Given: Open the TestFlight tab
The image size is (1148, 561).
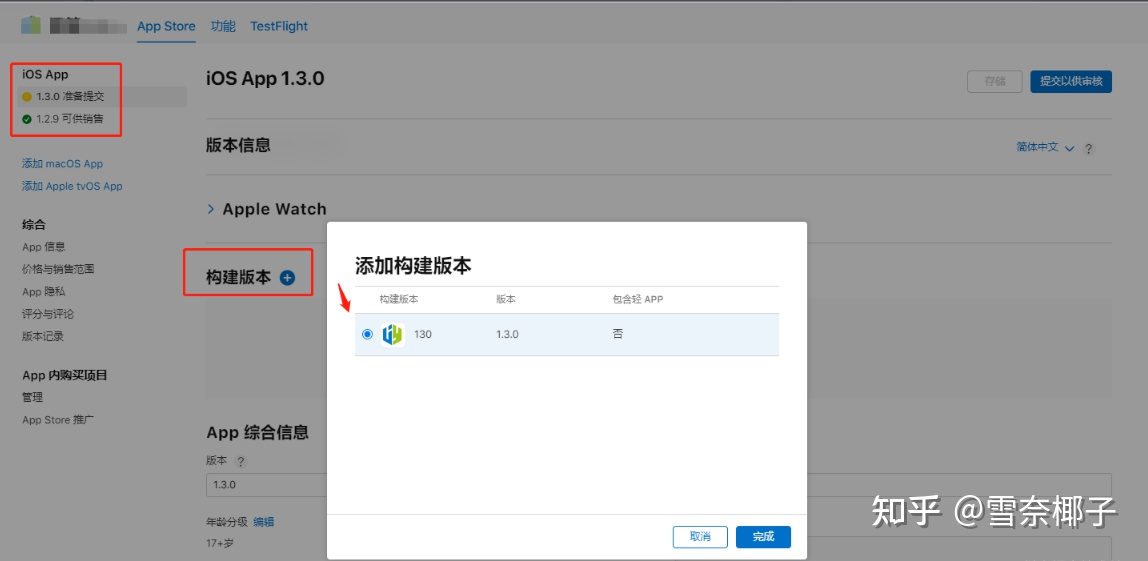Looking at the screenshot, I should tap(279, 26).
